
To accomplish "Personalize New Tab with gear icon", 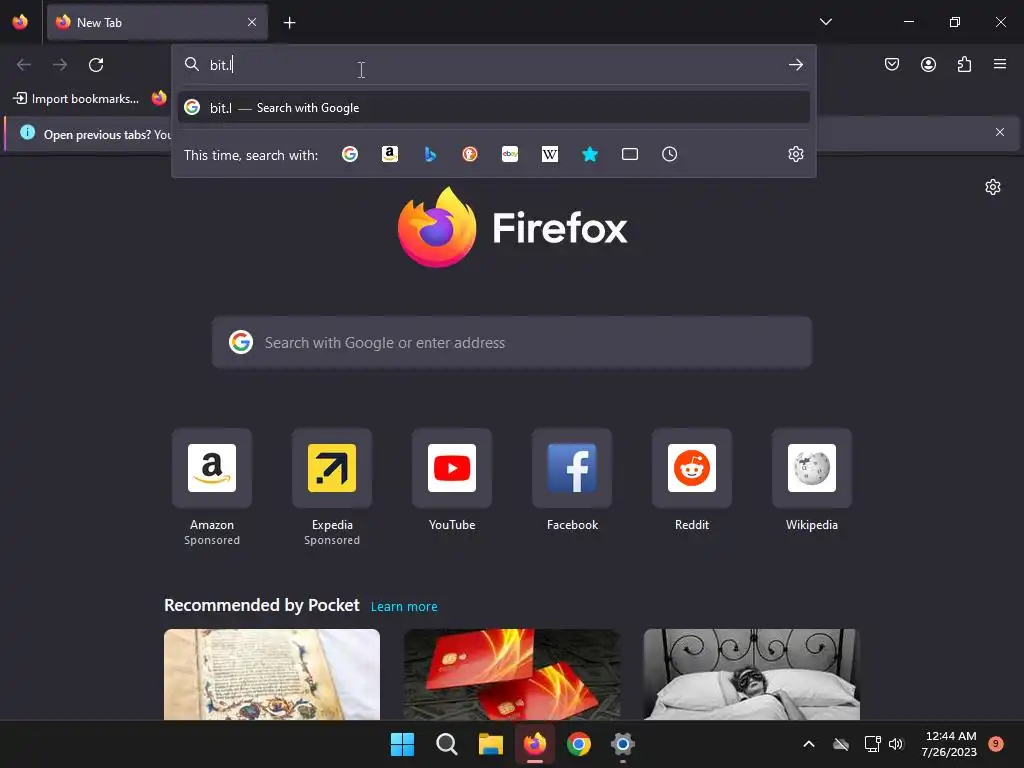I will (x=993, y=187).
